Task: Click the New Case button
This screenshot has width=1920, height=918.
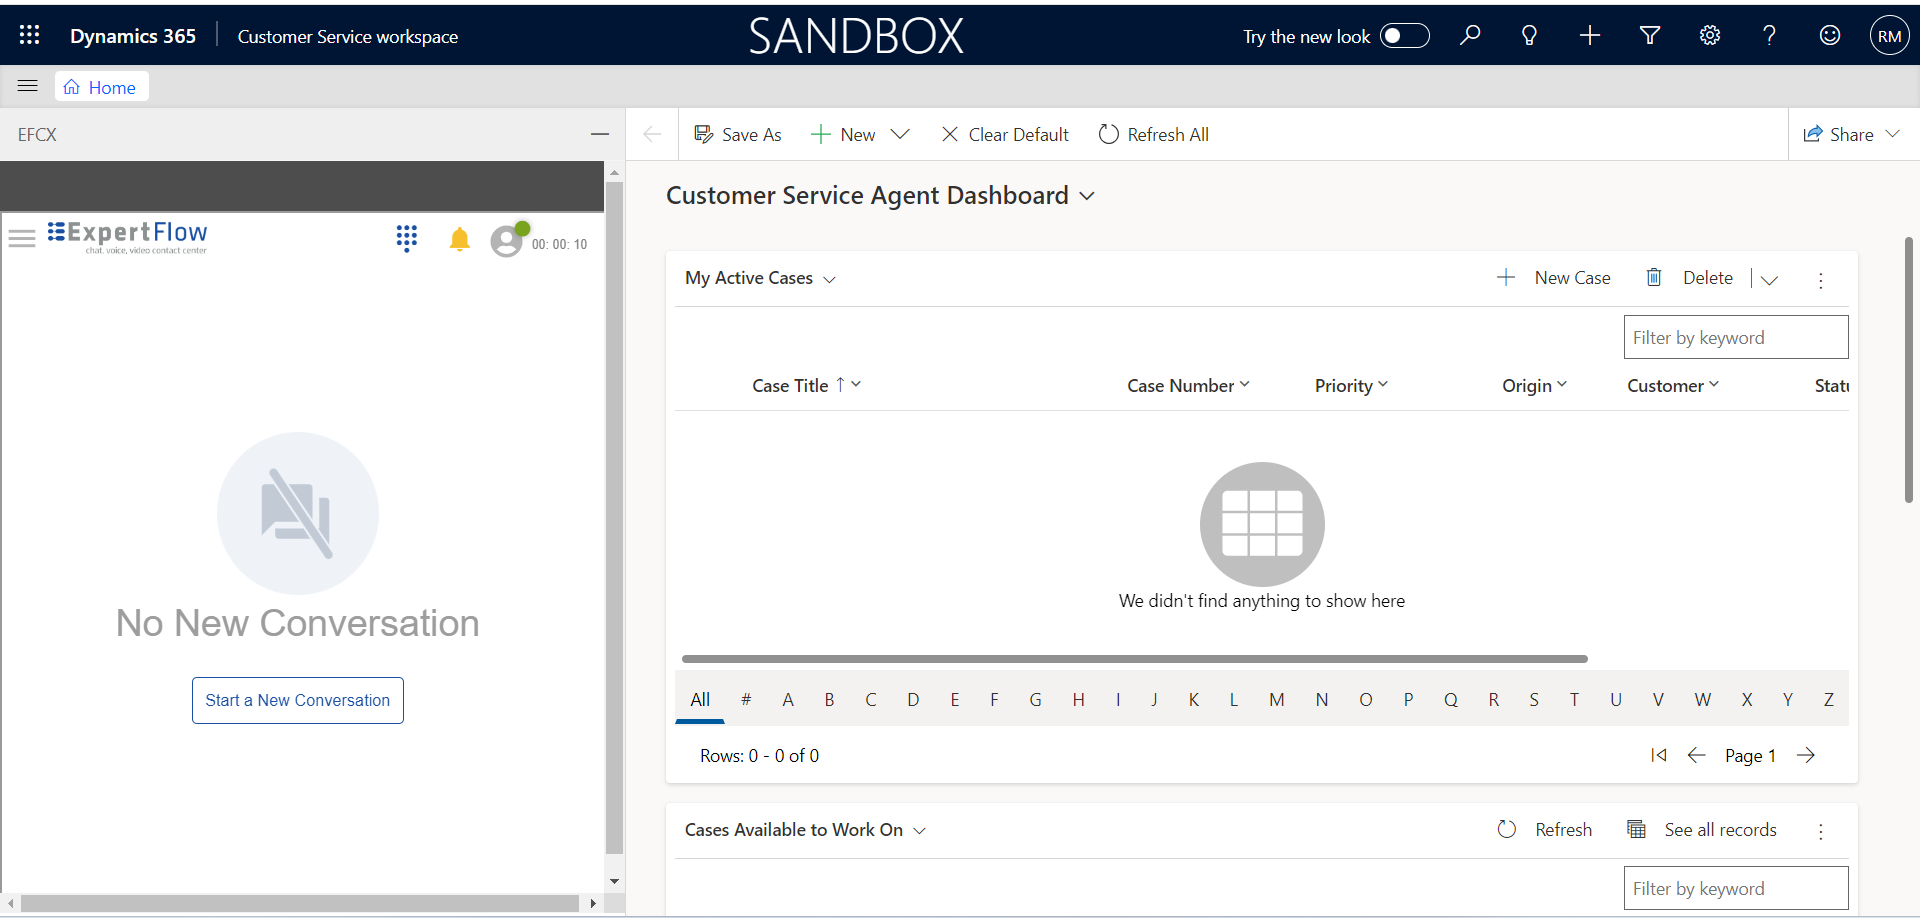Action: pyautogui.click(x=1554, y=278)
